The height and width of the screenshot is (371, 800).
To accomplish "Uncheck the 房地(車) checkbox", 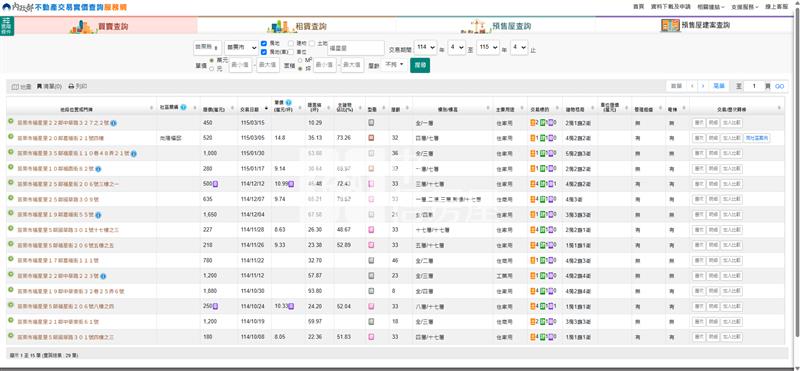I will pyautogui.click(x=264, y=52).
